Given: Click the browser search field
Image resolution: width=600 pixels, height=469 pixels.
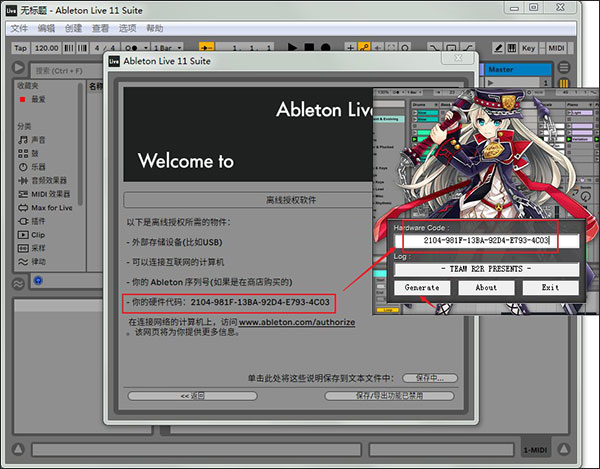Looking at the screenshot, I should [67, 71].
